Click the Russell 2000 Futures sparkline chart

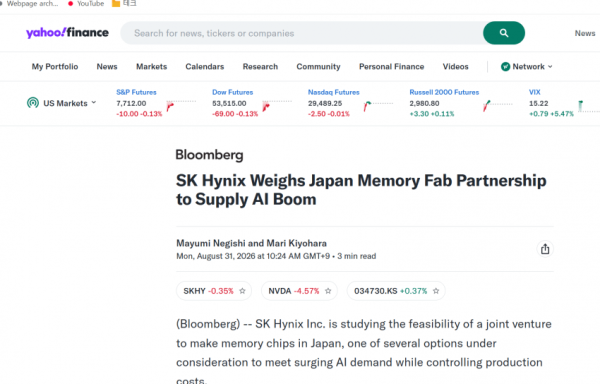497,106
